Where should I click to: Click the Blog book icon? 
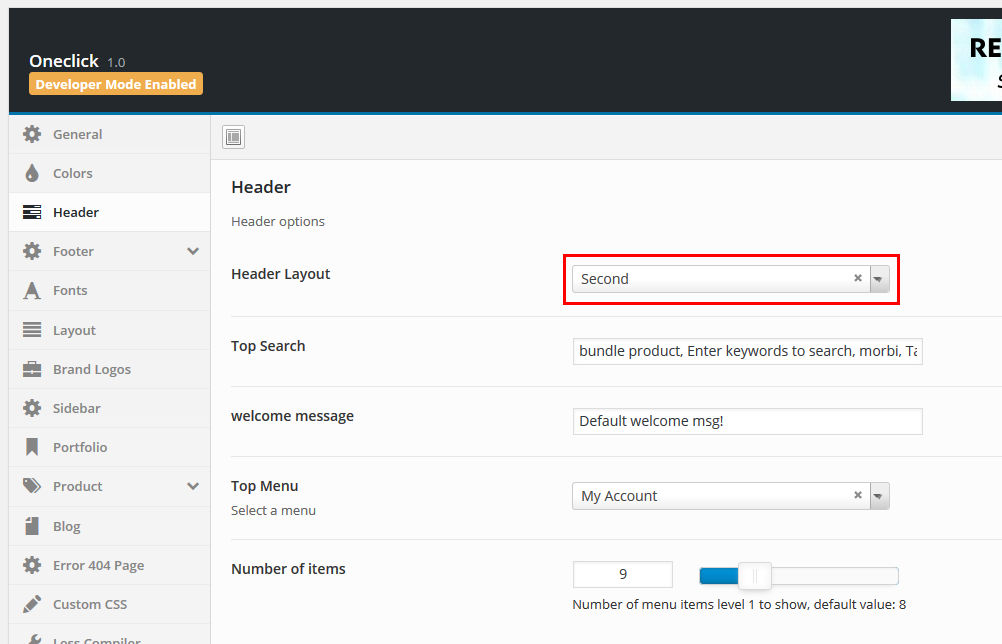click(x=32, y=526)
